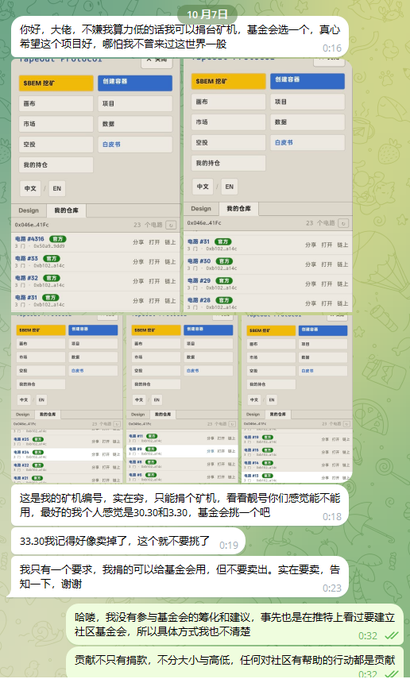Click the 电路 #30 row title
410x679 pixels.
[x=199, y=261]
